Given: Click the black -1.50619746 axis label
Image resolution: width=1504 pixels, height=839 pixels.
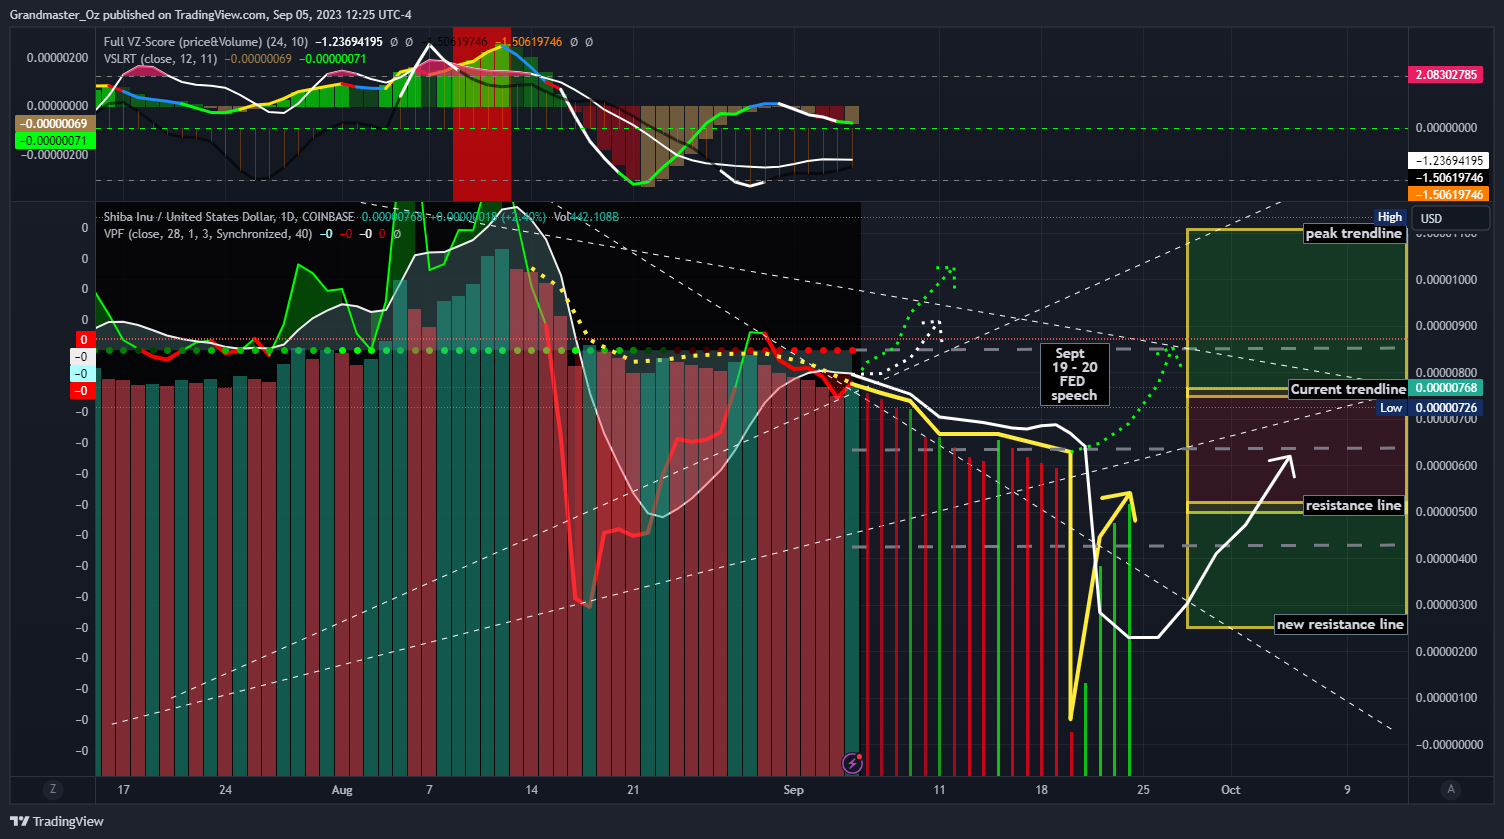Looking at the screenshot, I should [1447, 177].
